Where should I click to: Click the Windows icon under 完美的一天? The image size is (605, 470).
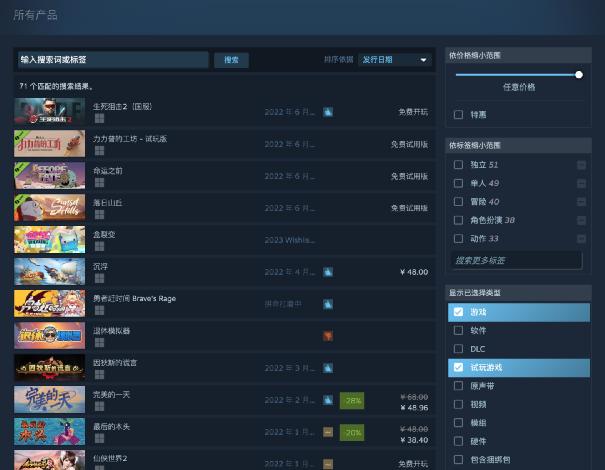tap(99, 406)
